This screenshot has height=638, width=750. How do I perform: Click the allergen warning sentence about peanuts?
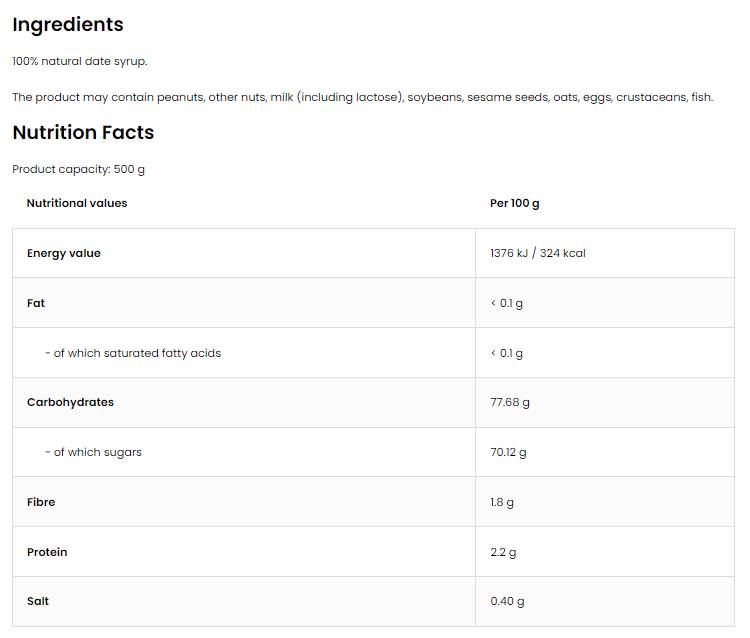point(362,97)
